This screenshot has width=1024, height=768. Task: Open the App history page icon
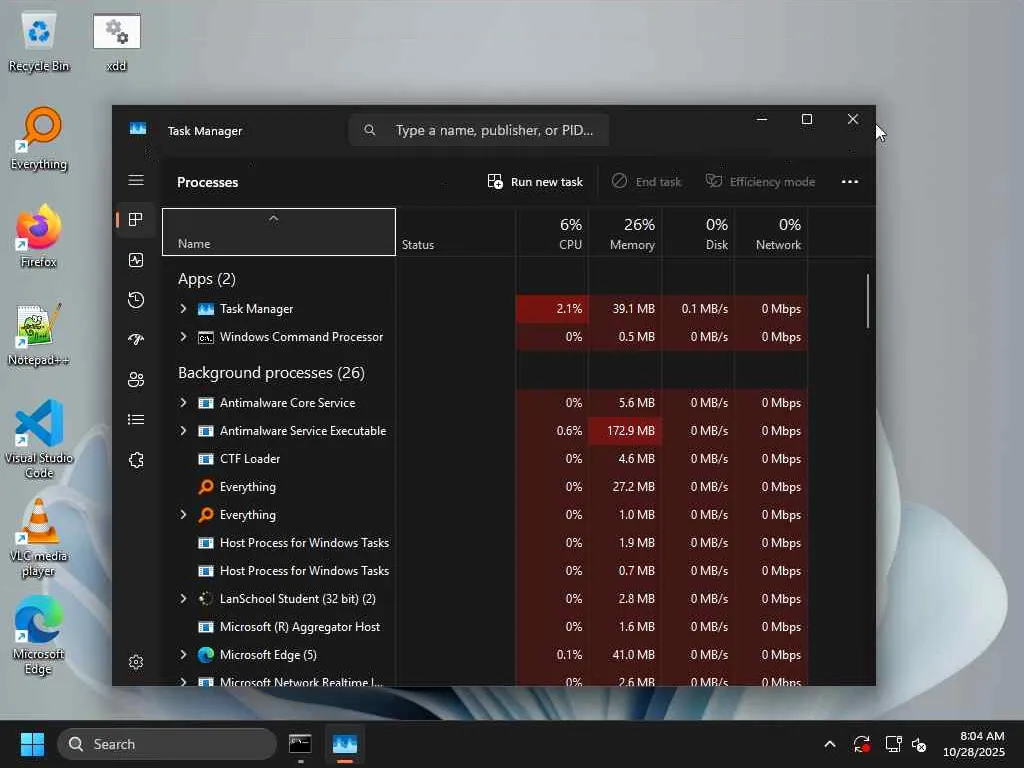[x=136, y=300]
